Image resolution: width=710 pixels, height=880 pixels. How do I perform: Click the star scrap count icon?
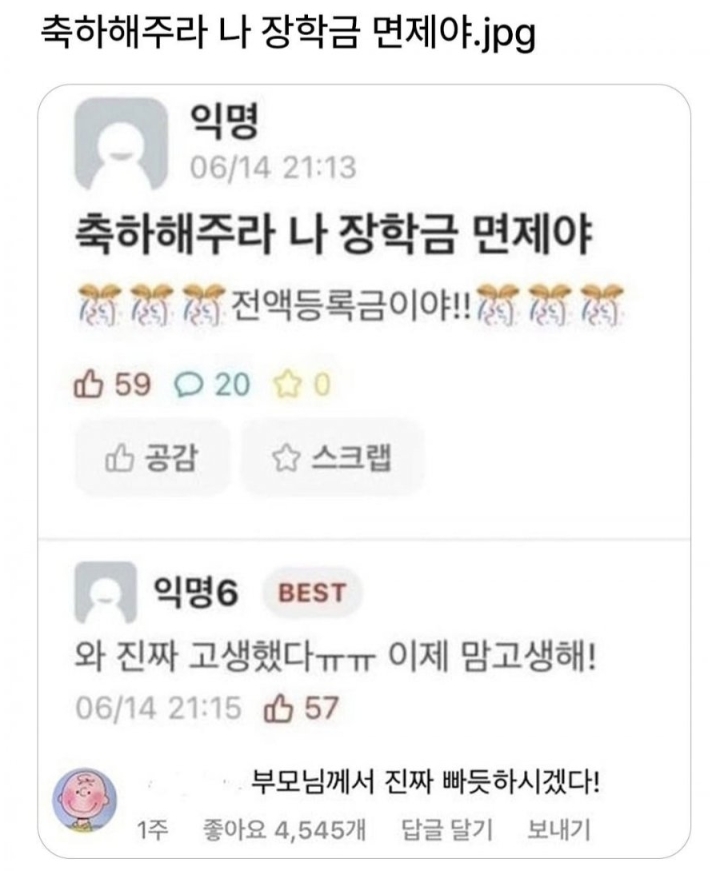pyautogui.click(x=287, y=386)
